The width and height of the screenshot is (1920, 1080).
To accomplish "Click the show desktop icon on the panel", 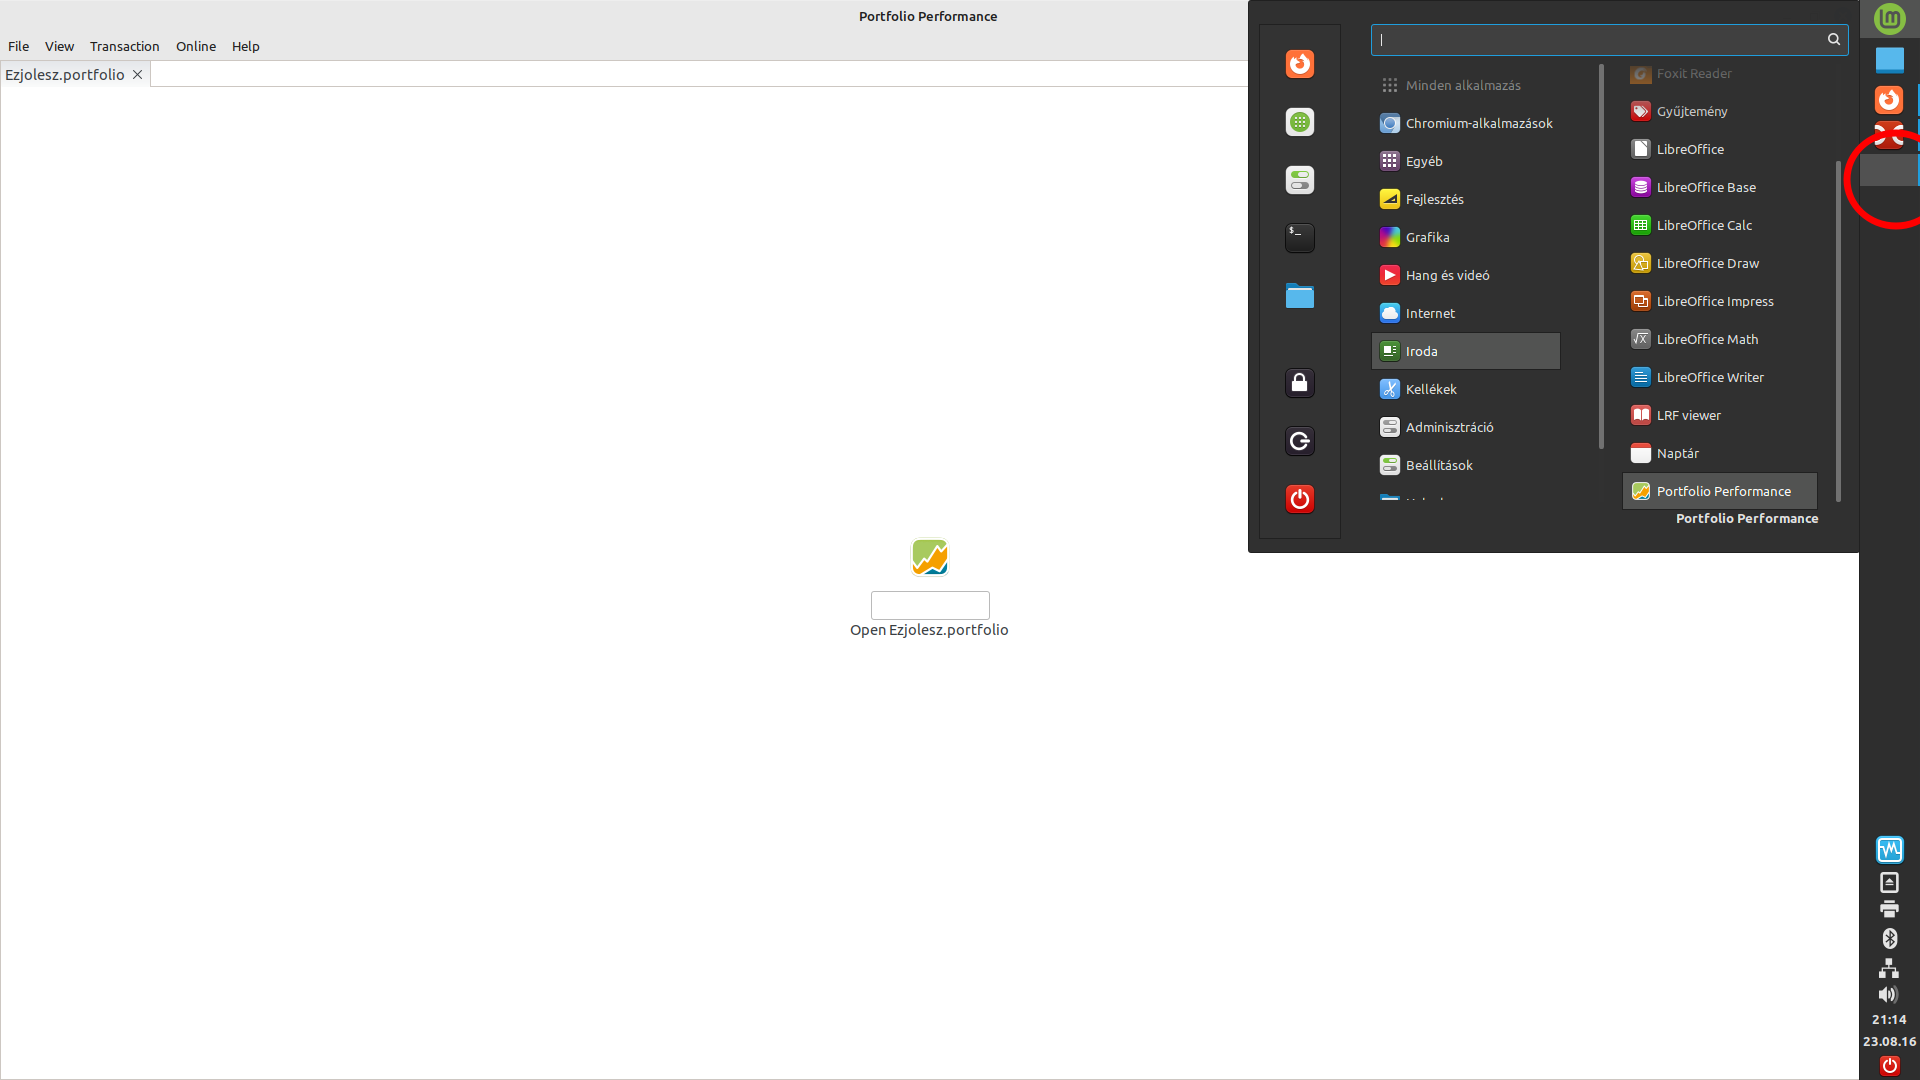I will [x=1889, y=60].
